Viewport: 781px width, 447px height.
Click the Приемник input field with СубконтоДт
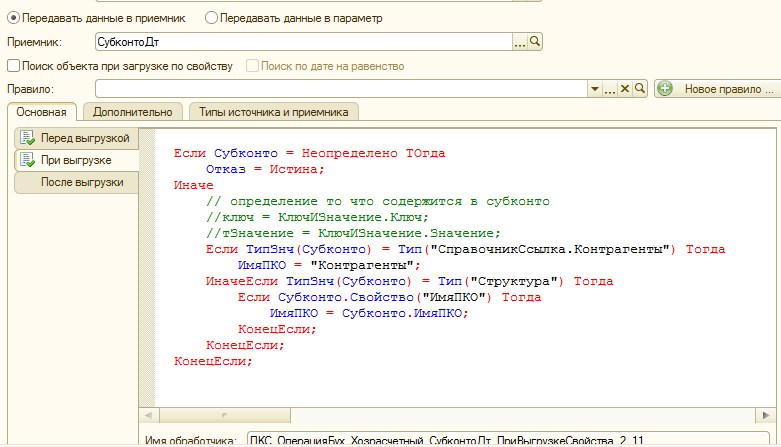pyautogui.click(x=303, y=42)
